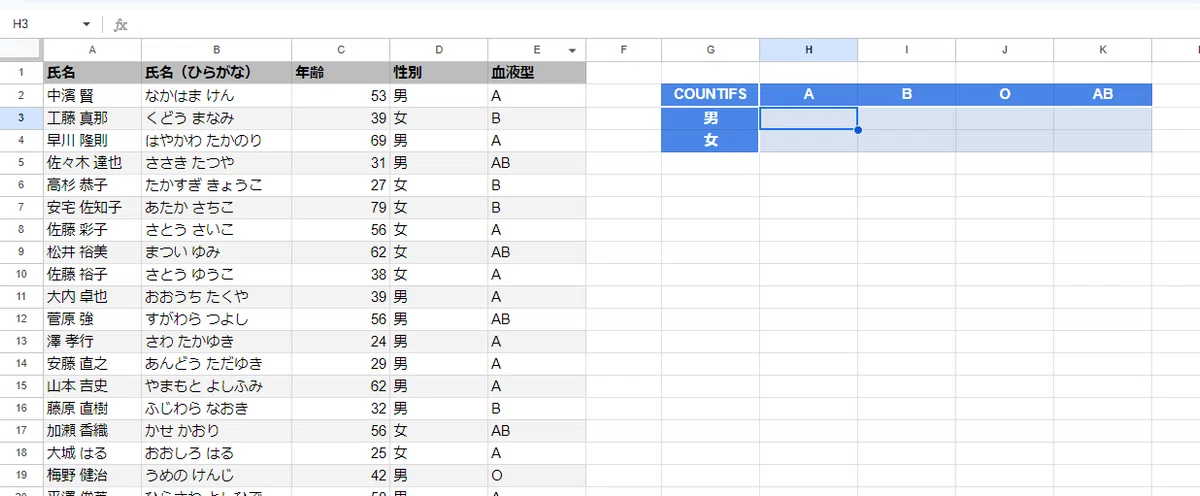Click the COUNTIFS header cell
Screen dimensions: 1200x496
710,94
